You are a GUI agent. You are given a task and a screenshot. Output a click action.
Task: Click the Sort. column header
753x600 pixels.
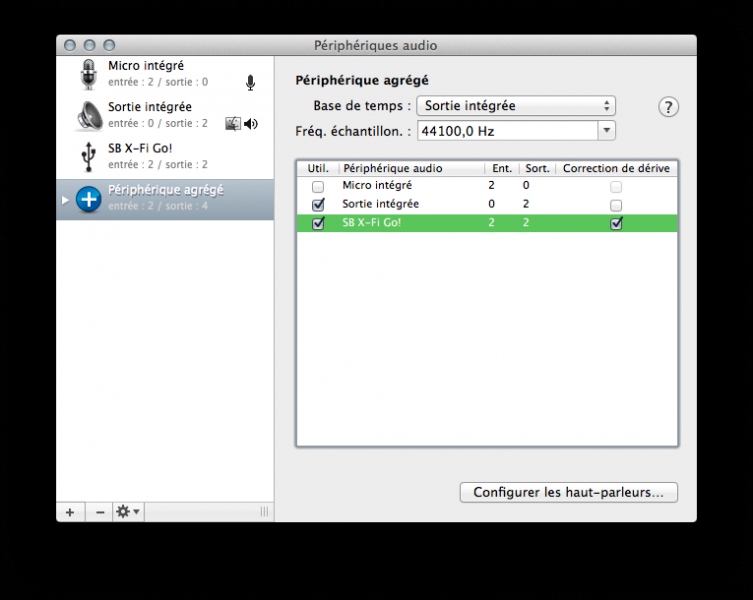click(x=537, y=168)
